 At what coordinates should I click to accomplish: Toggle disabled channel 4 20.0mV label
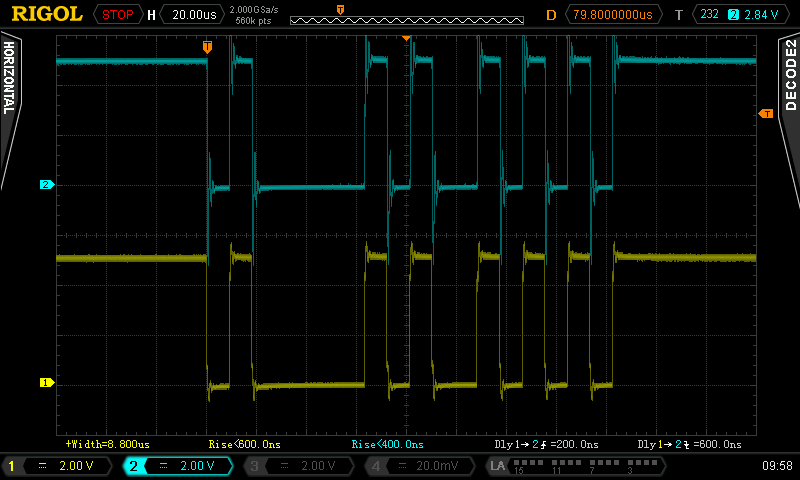click(x=420, y=466)
